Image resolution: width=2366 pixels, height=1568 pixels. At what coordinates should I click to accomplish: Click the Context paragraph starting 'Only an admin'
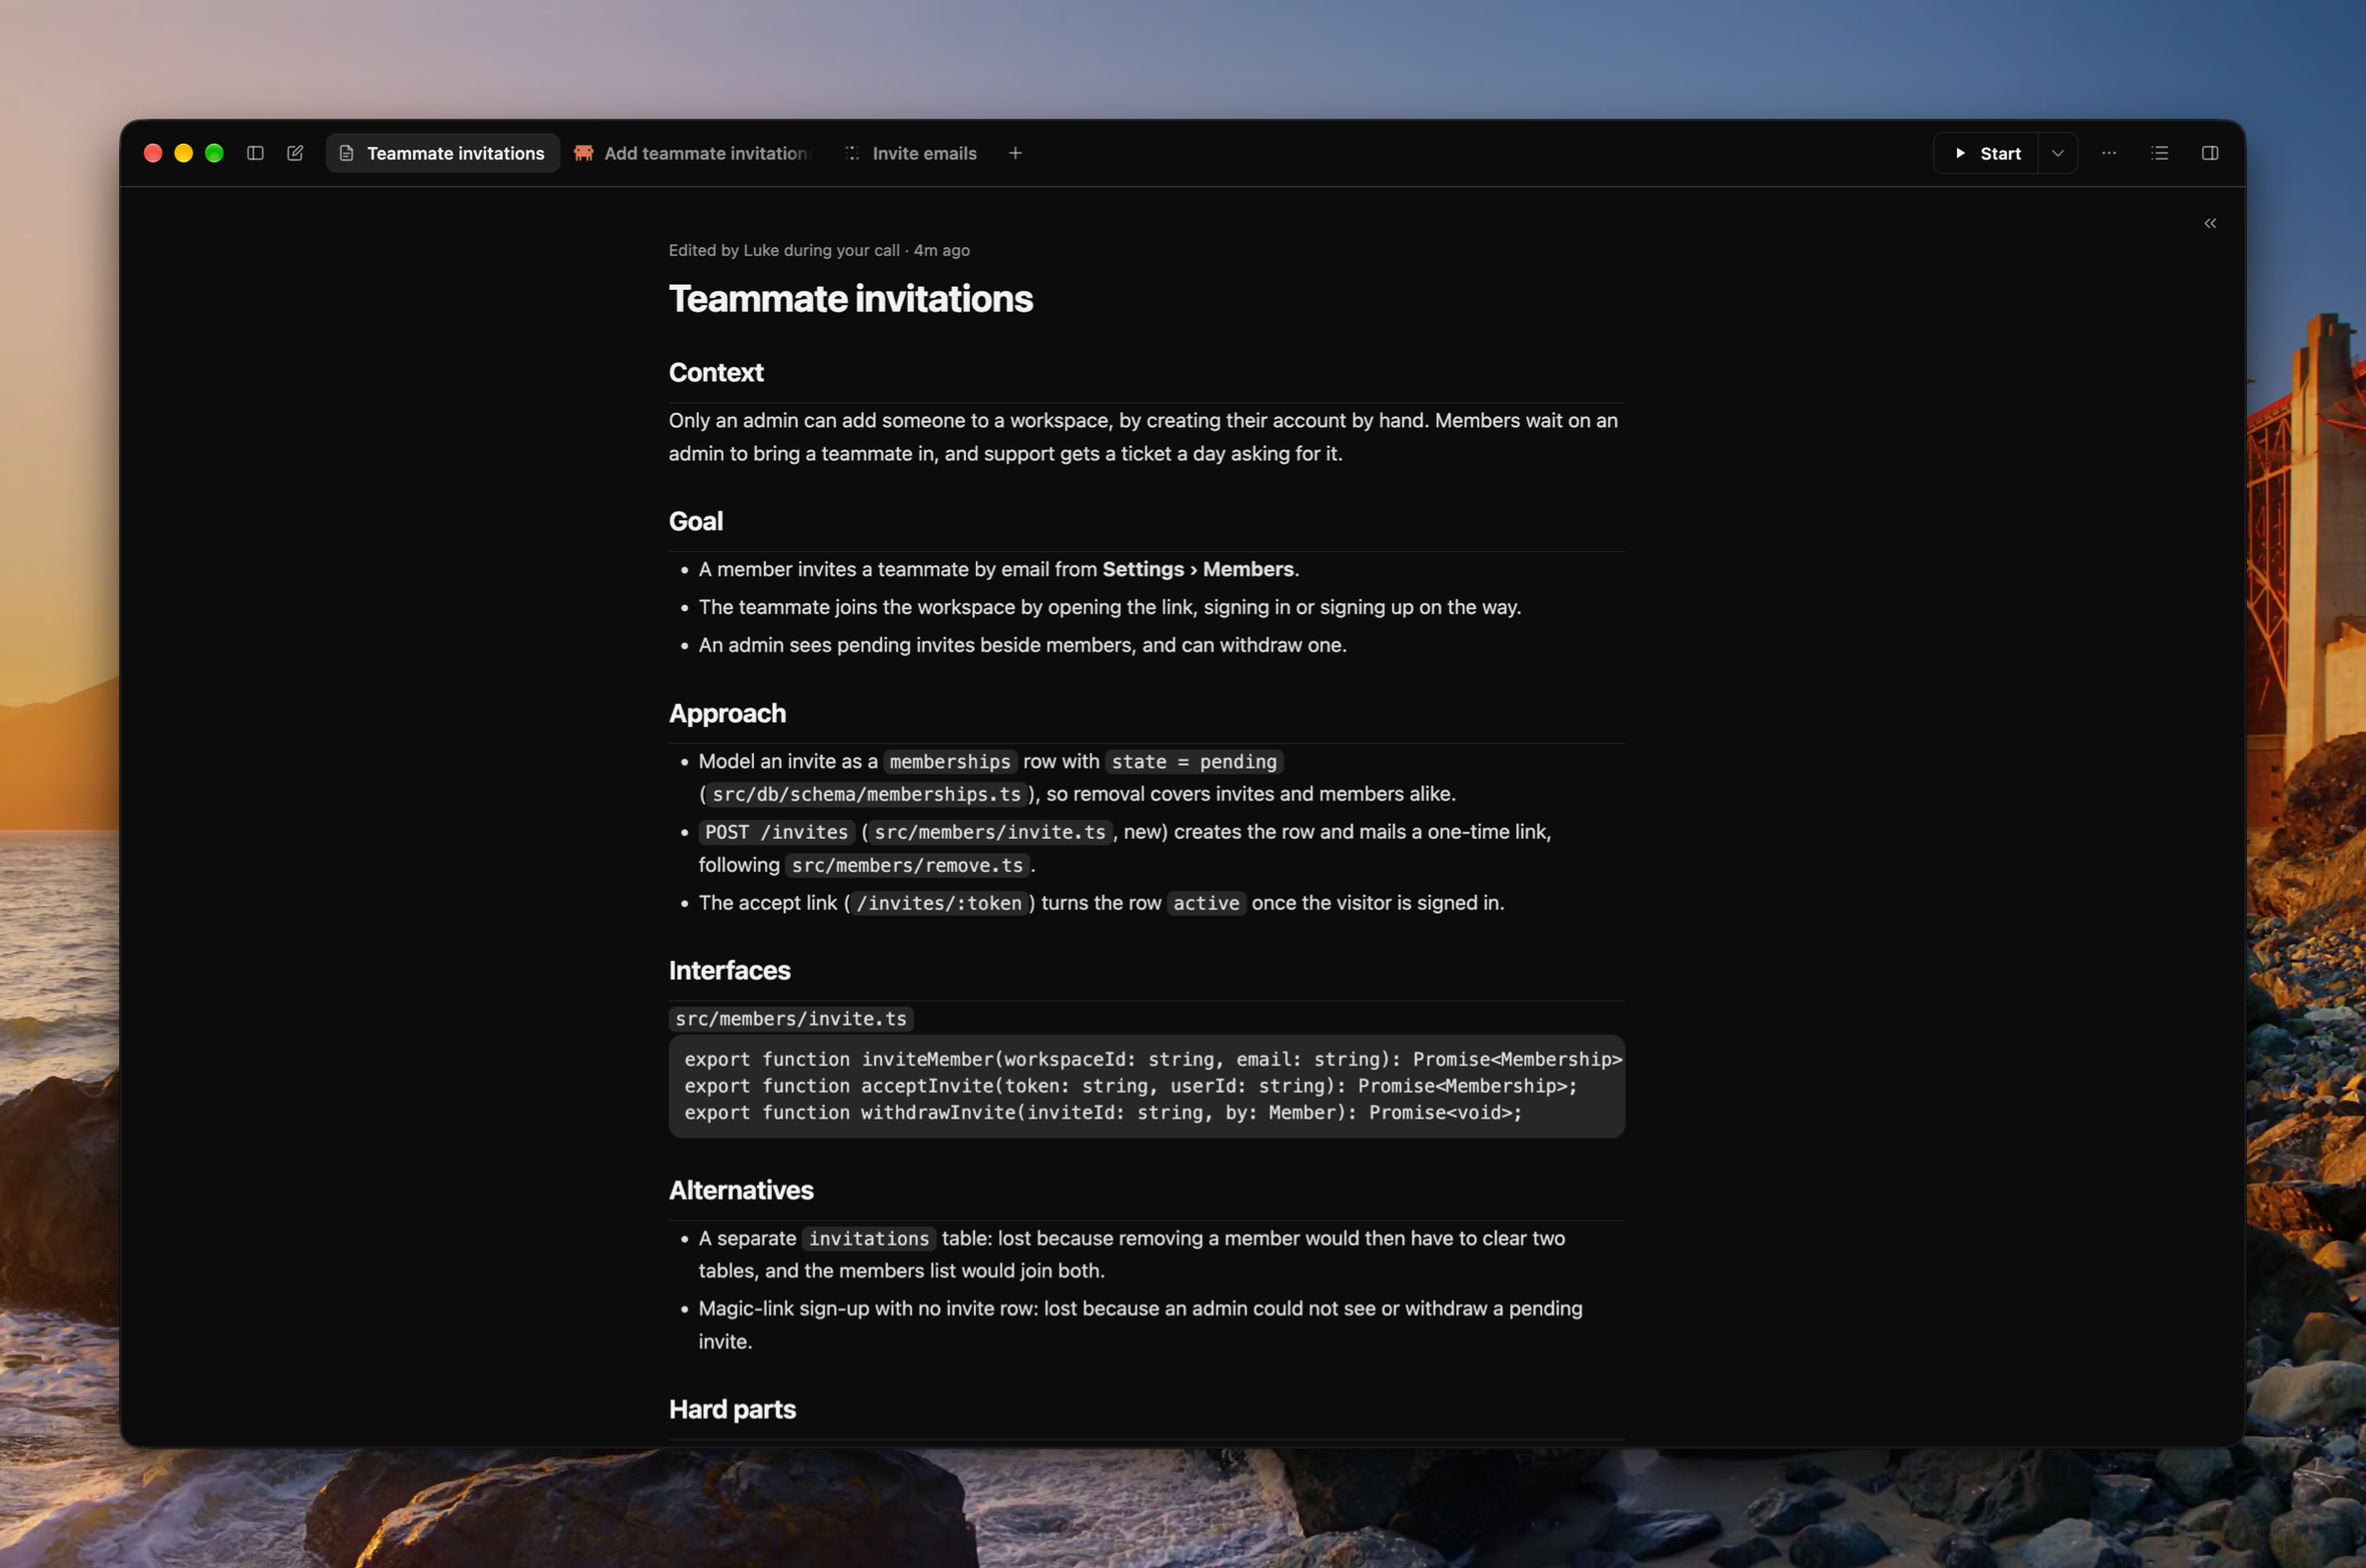(x=1143, y=437)
